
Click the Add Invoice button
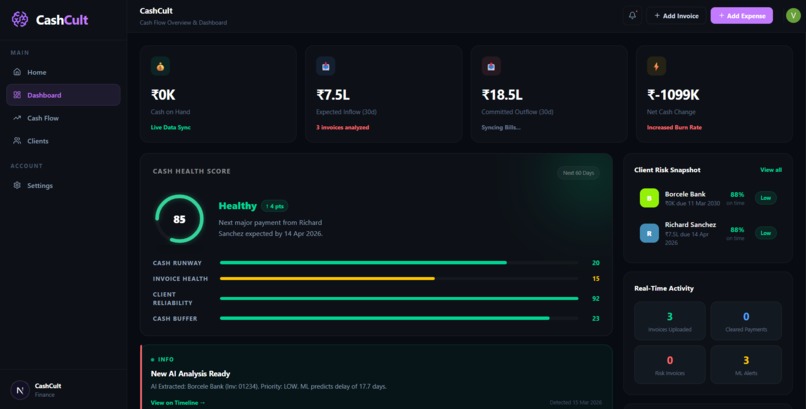[676, 15]
